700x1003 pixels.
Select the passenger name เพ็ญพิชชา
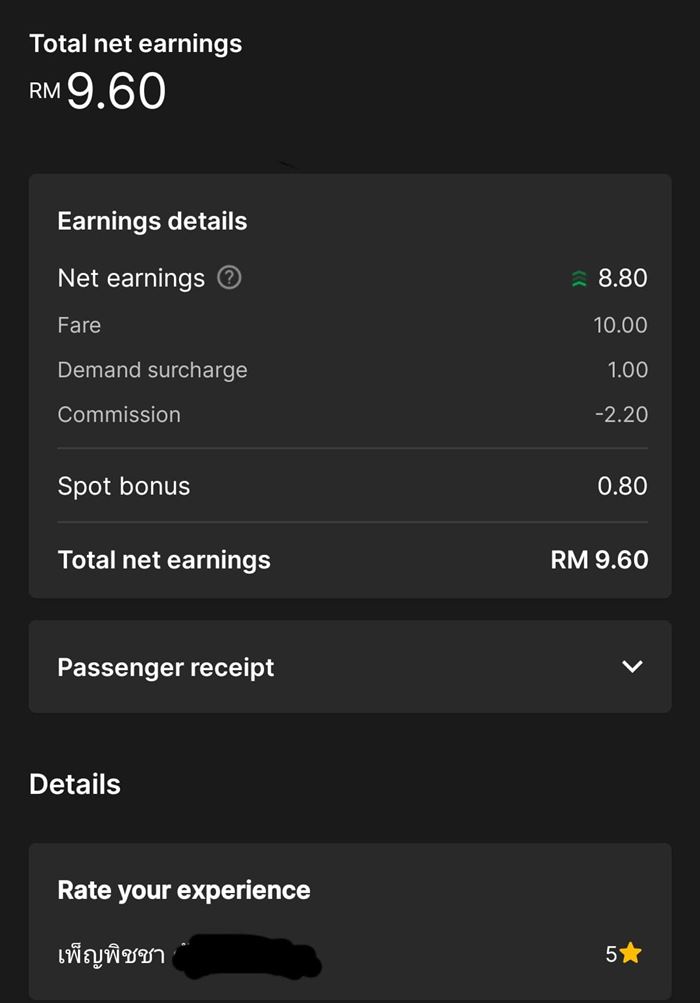point(111,955)
